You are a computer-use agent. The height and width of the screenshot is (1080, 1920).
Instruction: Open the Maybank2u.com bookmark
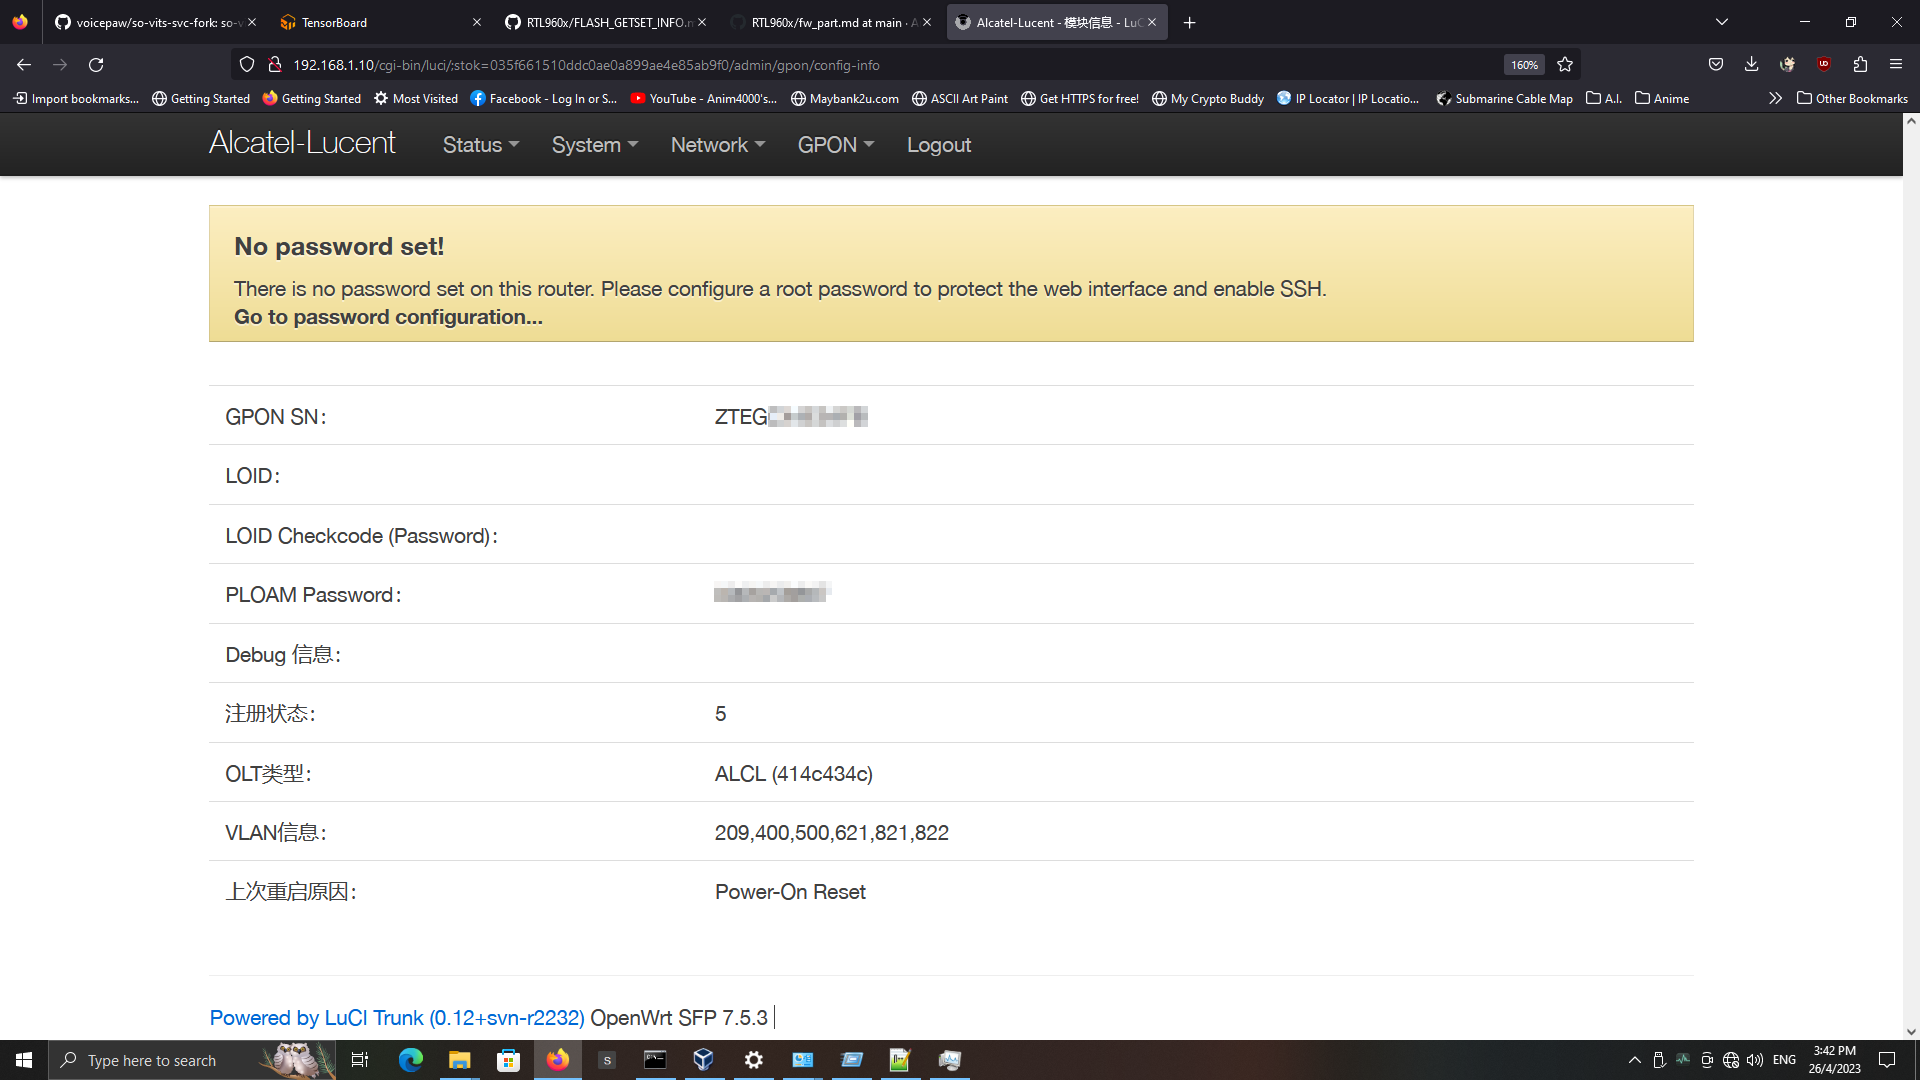845,98
